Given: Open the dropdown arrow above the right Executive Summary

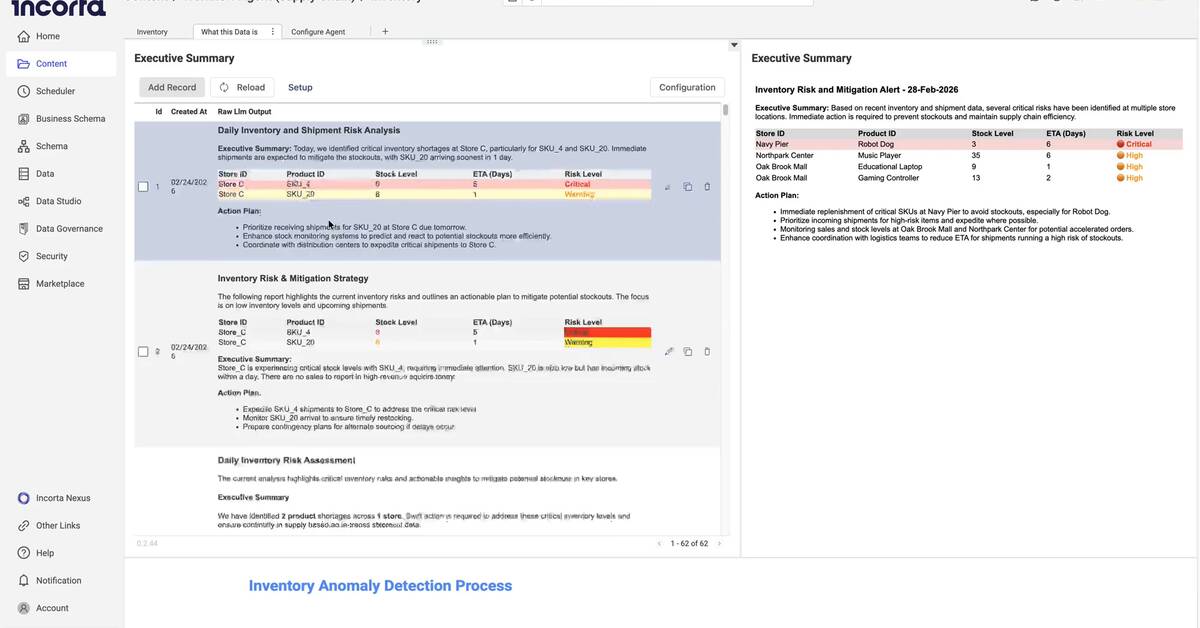Looking at the screenshot, I should [734, 45].
